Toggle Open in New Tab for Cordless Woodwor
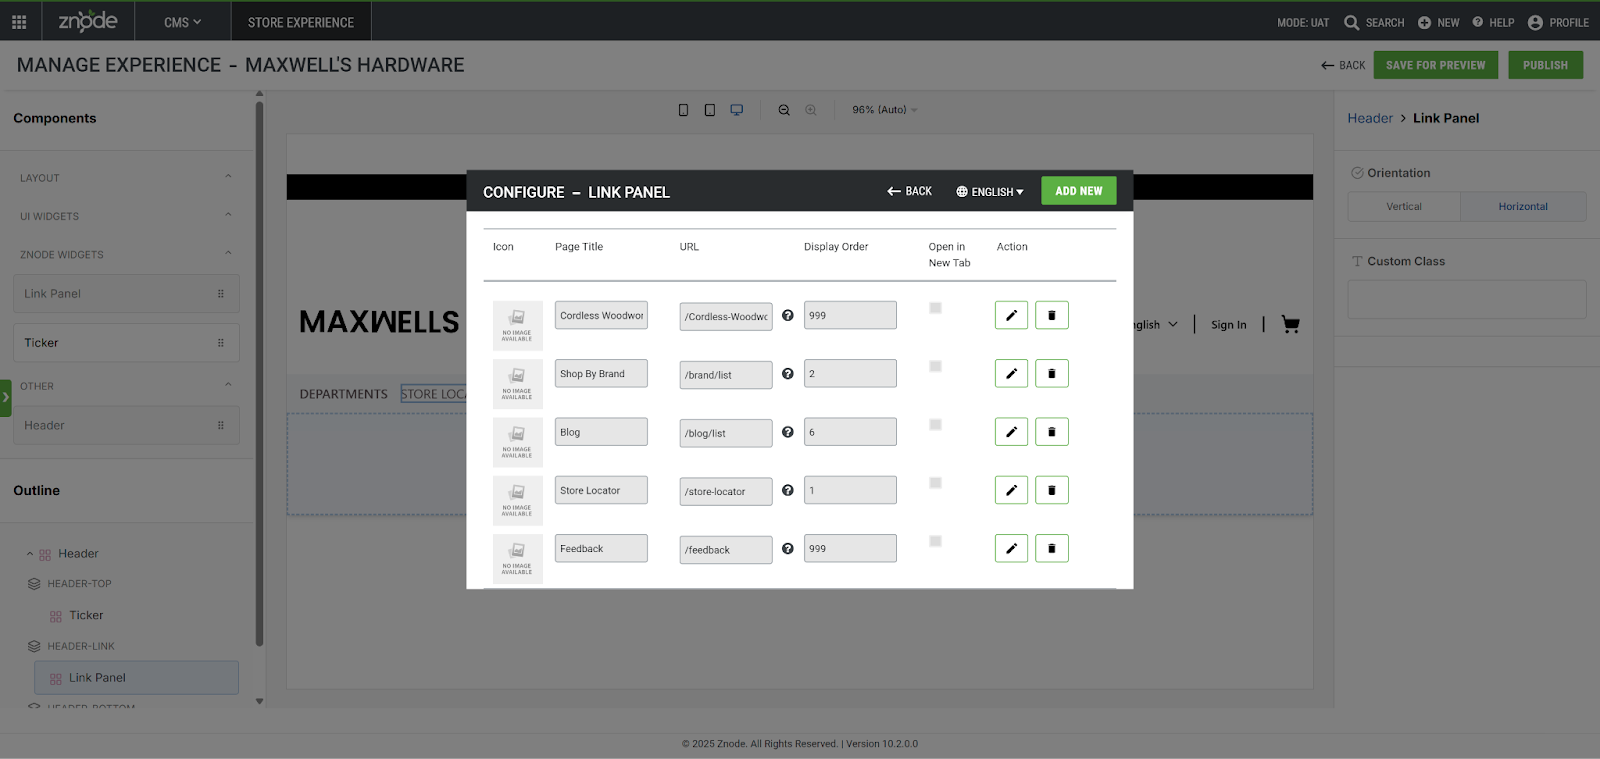 coord(935,308)
